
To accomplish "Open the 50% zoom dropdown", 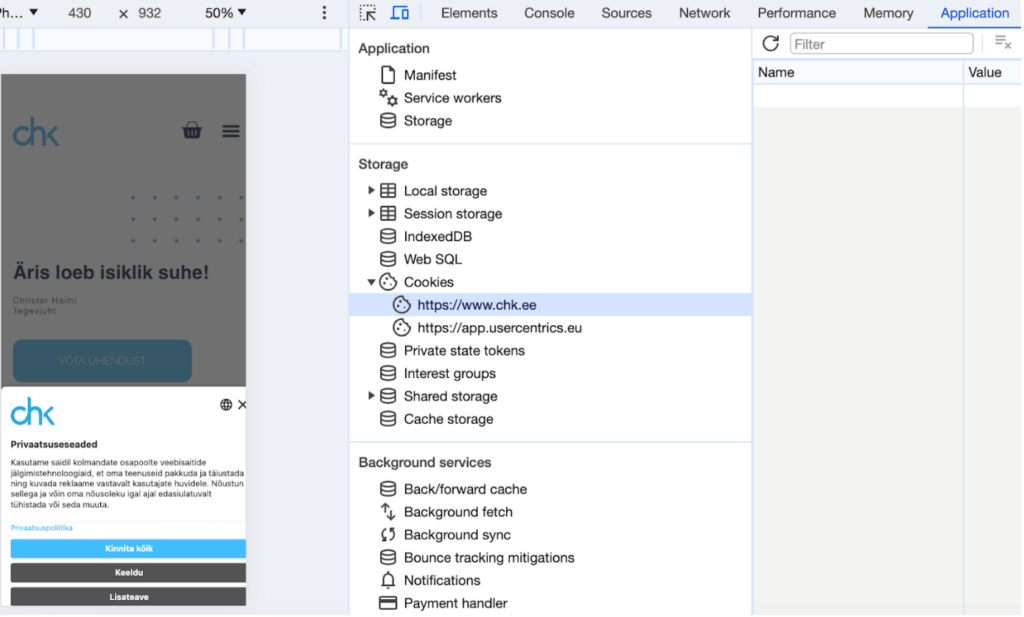I will [225, 13].
